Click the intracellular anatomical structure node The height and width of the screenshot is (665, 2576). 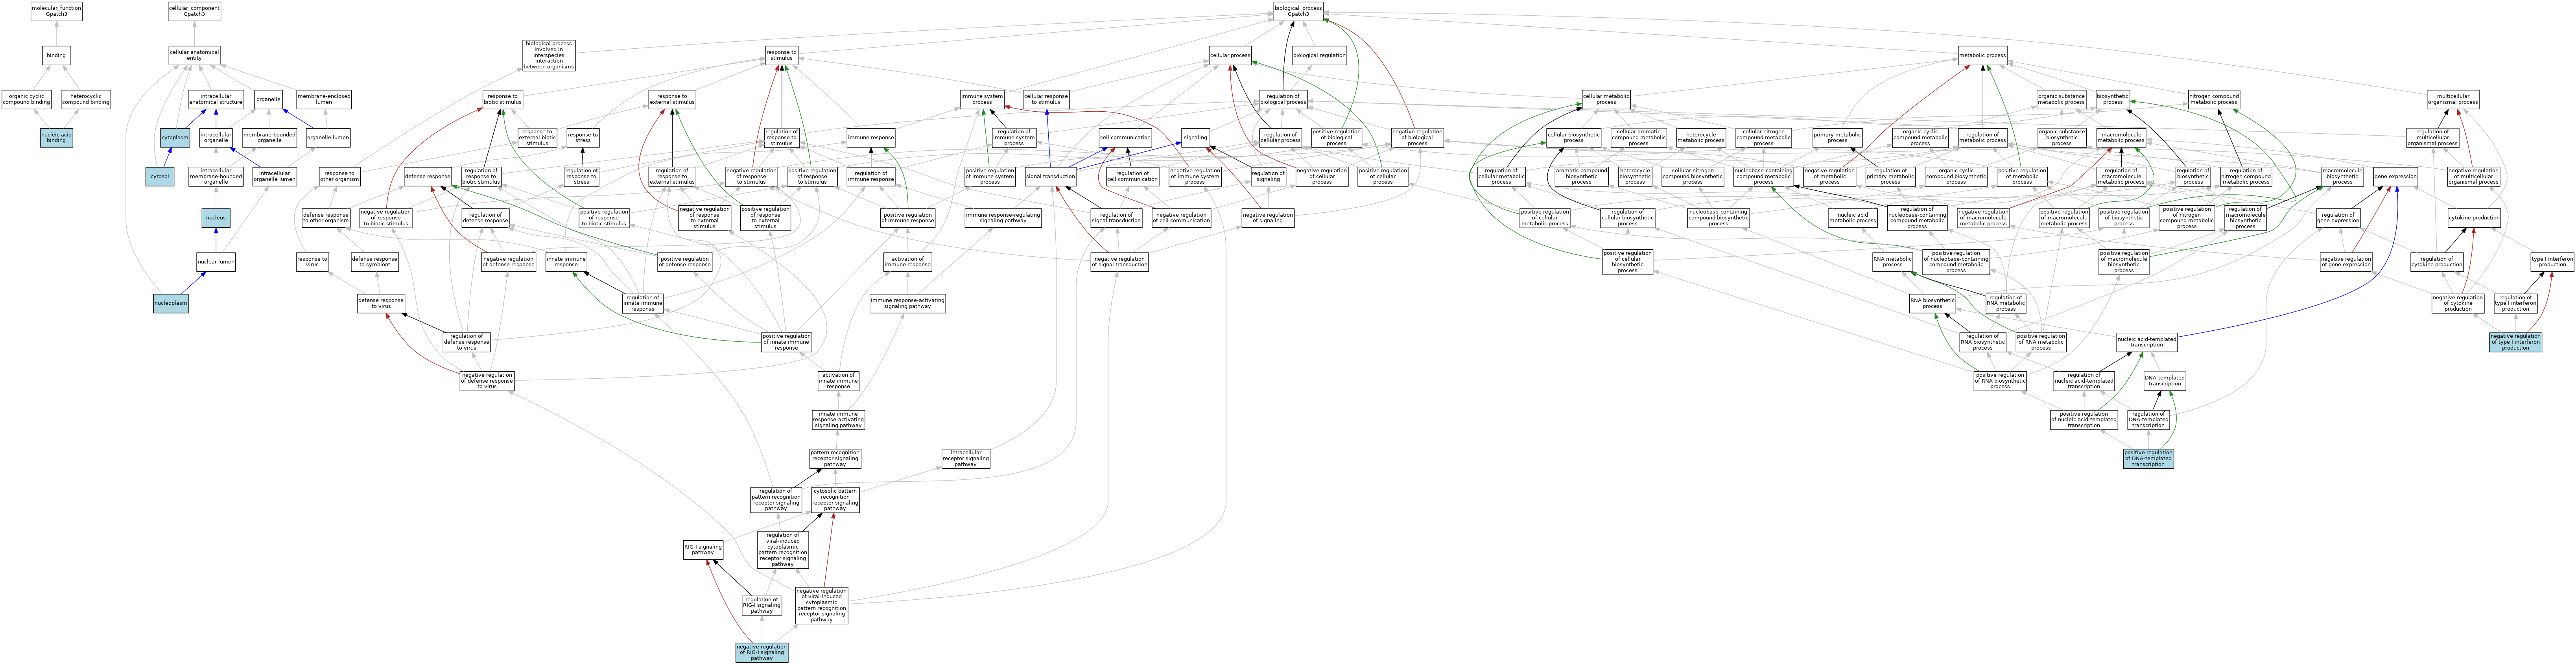(216, 99)
